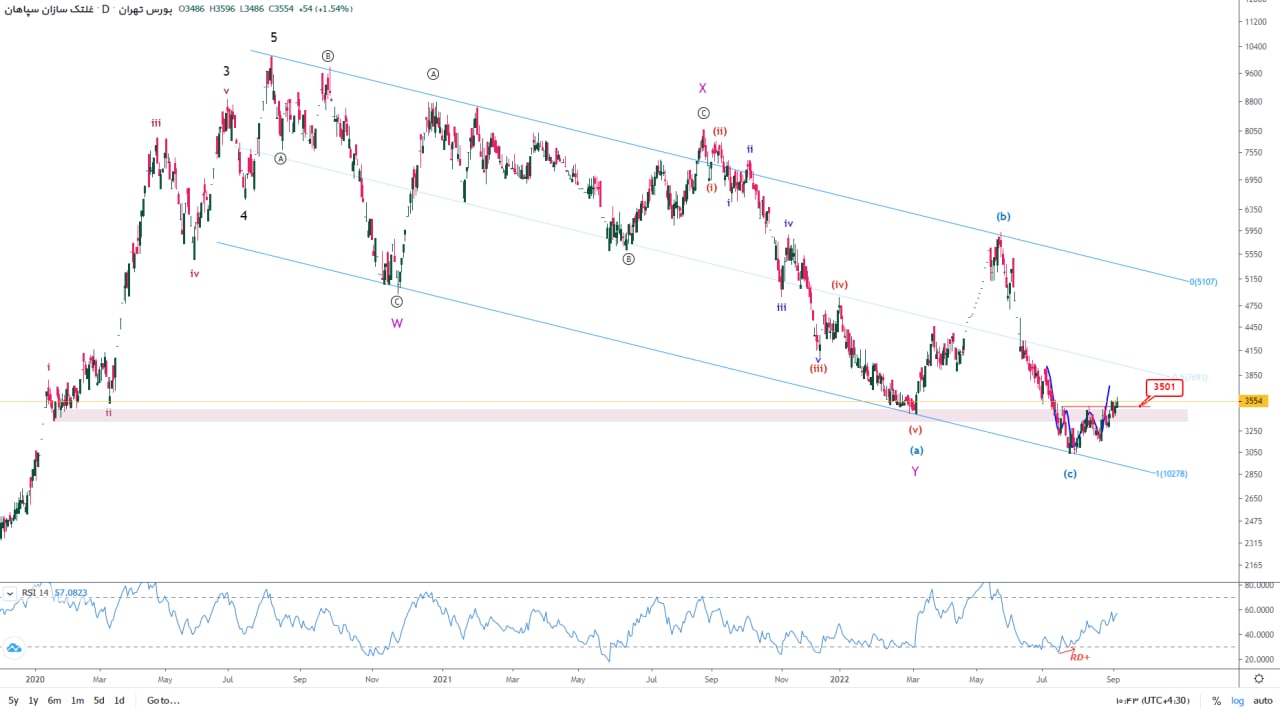The image size is (1280, 714).
Task: Set time range to 5y
Action: coord(12,701)
